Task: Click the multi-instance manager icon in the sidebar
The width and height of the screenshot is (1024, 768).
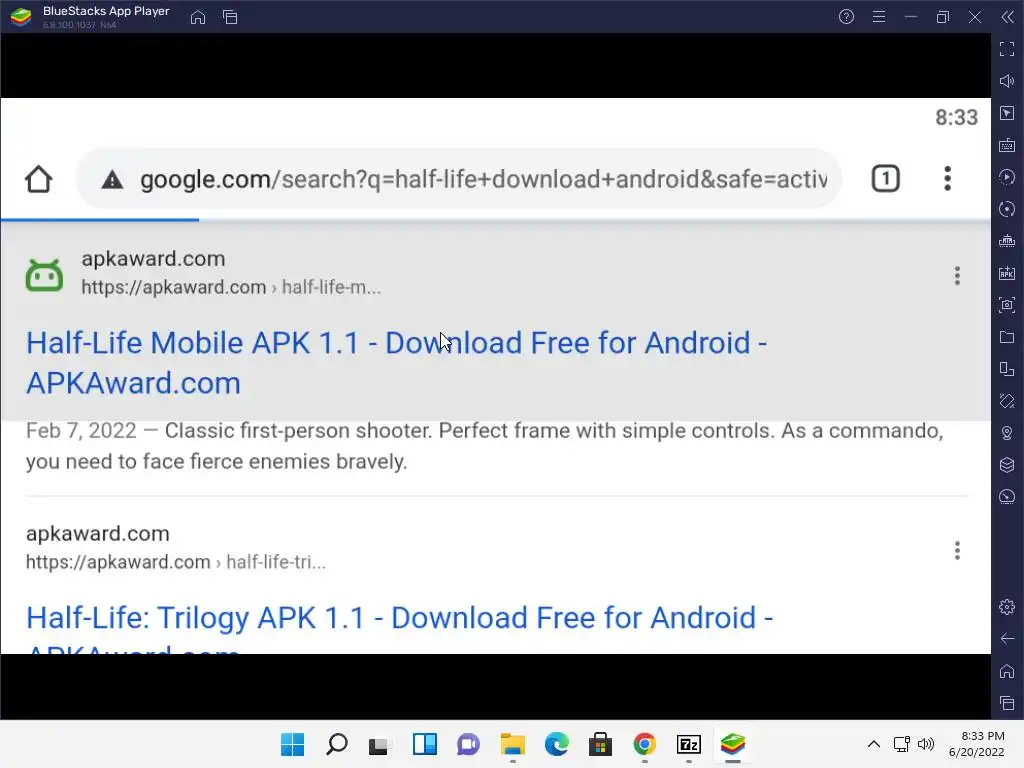Action: click(x=1007, y=369)
